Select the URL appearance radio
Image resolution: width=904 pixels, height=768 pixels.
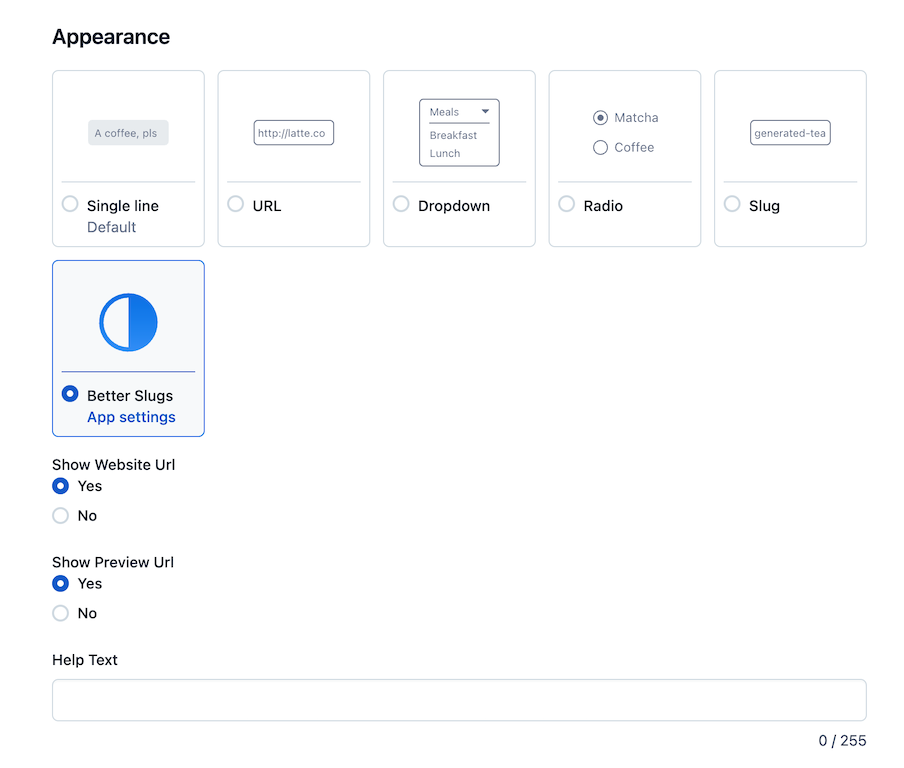(235, 204)
